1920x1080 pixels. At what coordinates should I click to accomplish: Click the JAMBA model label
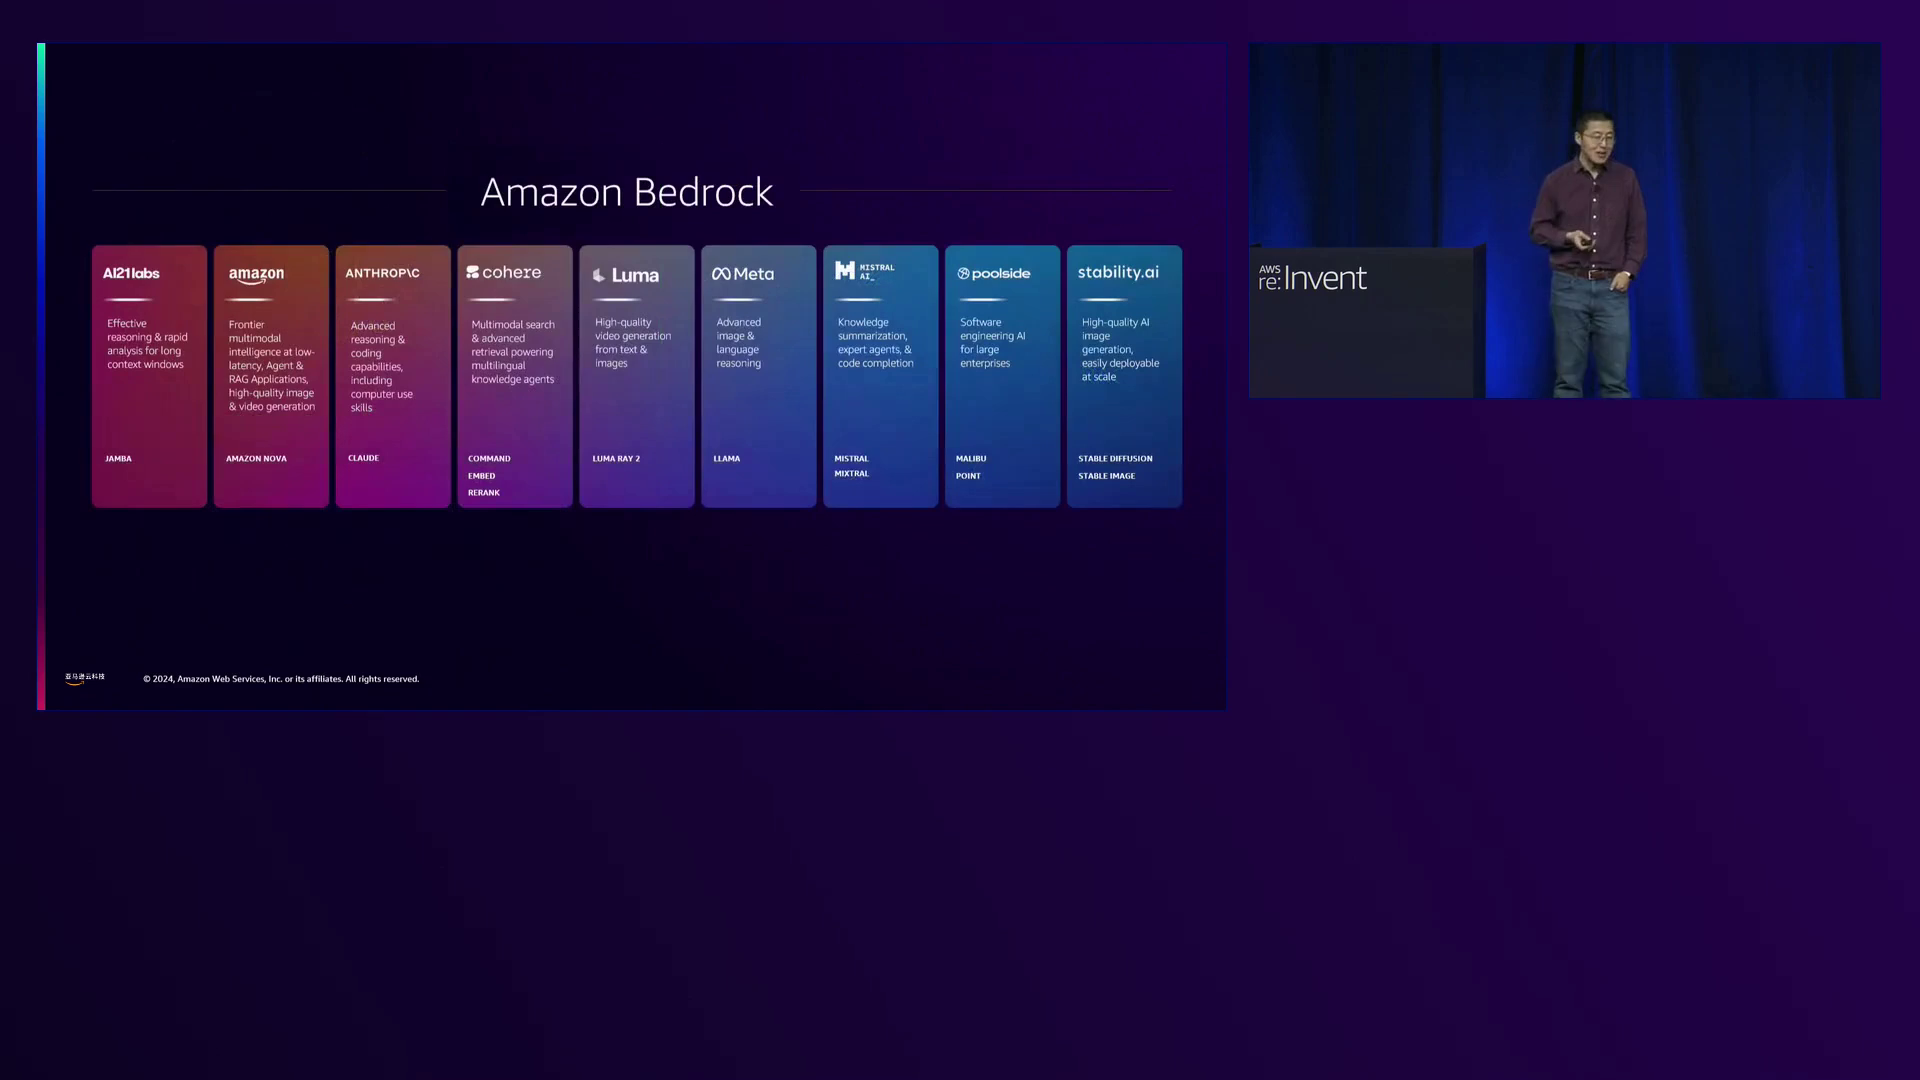click(118, 459)
